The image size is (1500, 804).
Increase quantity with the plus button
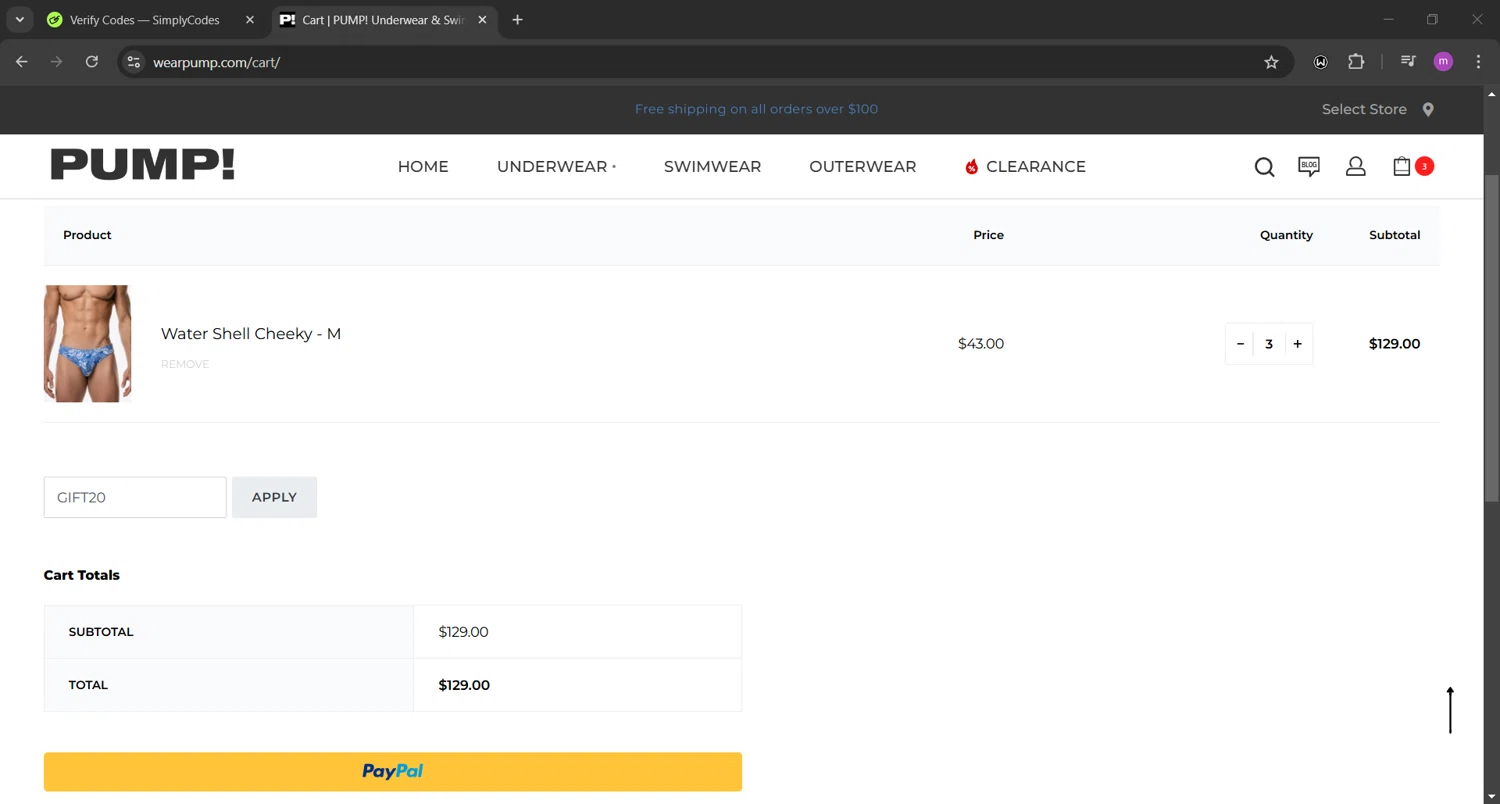(1297, 344)
